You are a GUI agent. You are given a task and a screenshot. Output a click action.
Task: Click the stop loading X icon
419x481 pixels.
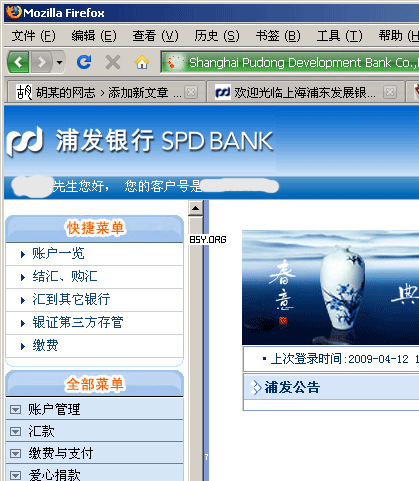[113, 62]
